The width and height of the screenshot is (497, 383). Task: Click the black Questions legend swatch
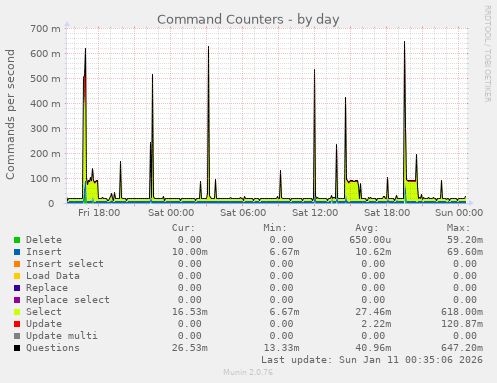click(17, 348)
